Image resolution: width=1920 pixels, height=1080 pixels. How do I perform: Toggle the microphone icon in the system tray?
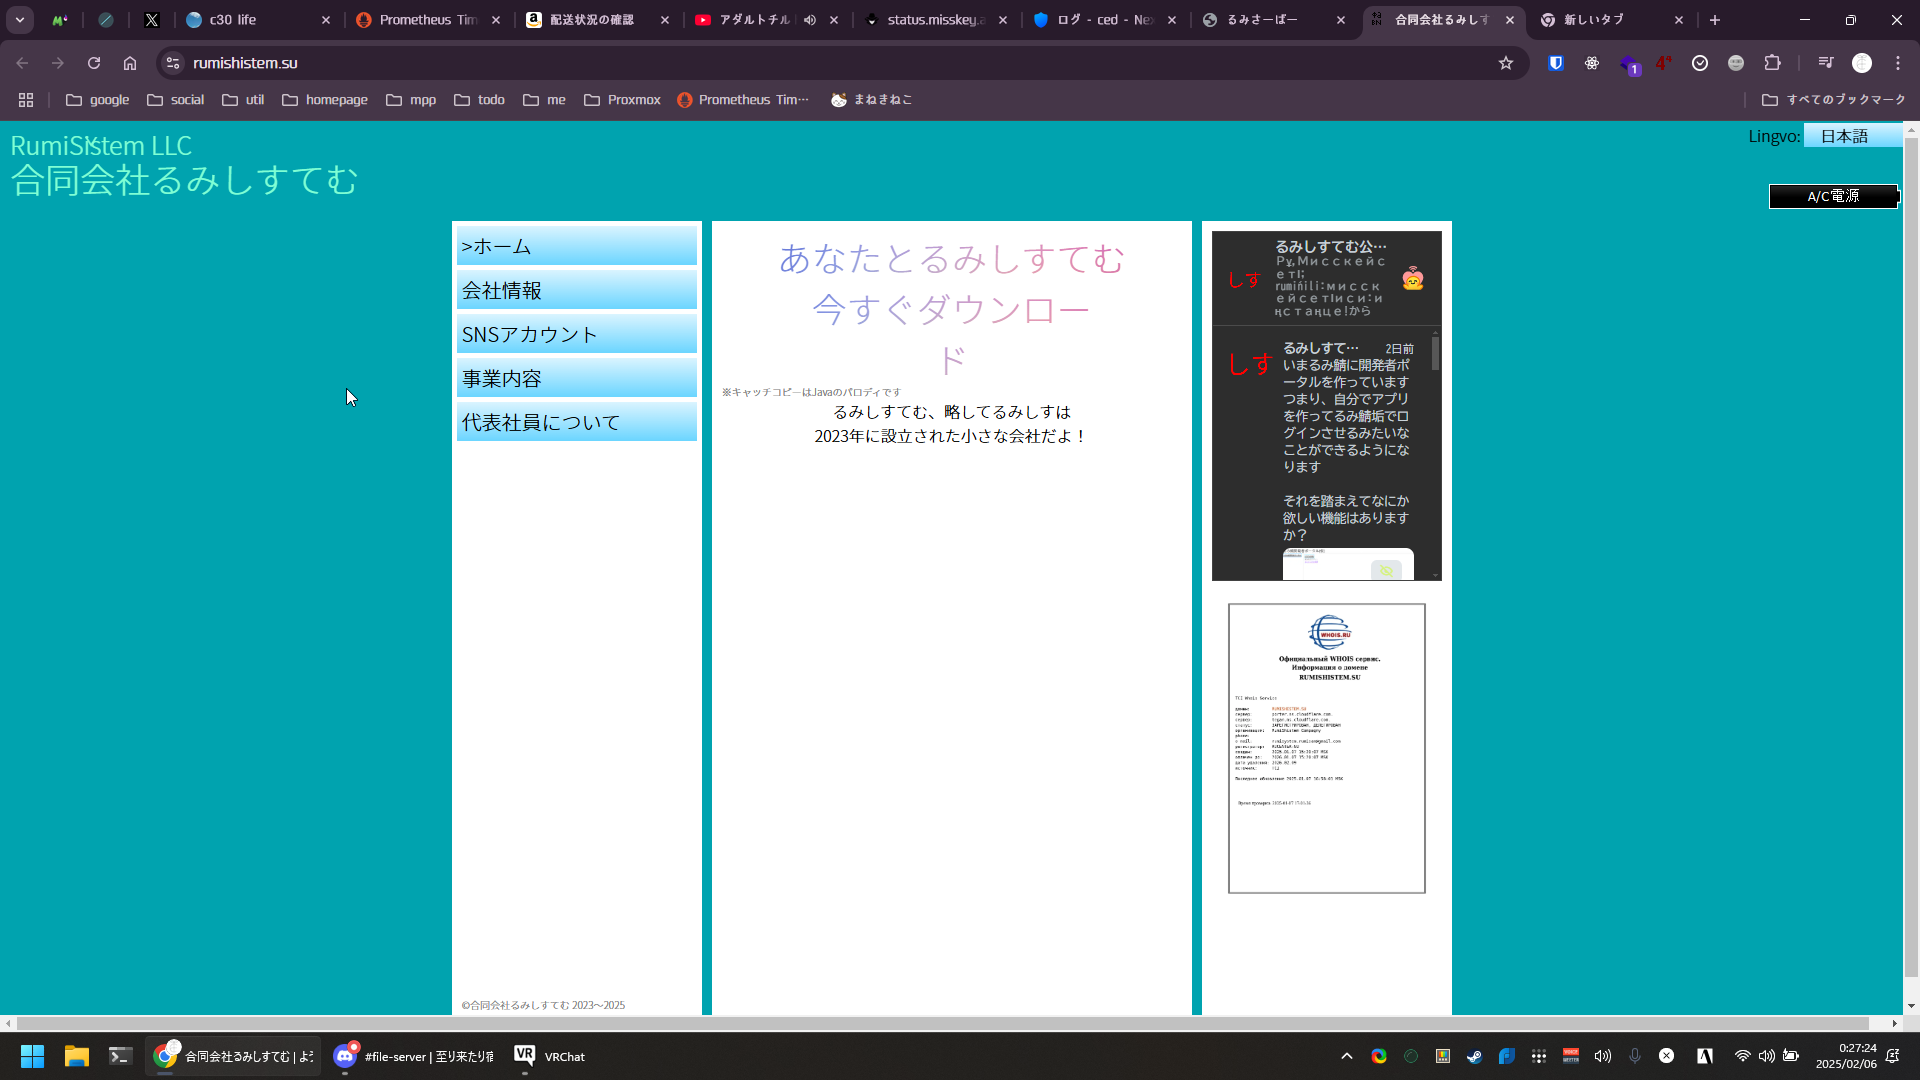1635,1056
